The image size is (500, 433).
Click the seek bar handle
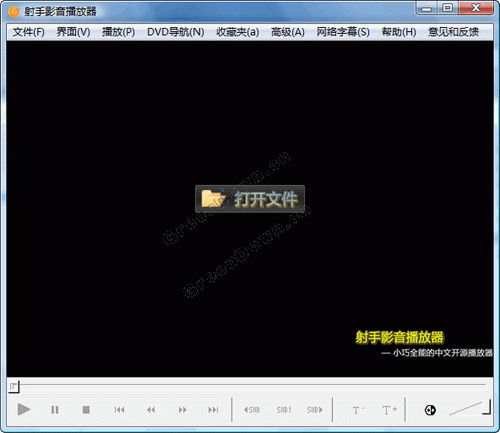14,387
